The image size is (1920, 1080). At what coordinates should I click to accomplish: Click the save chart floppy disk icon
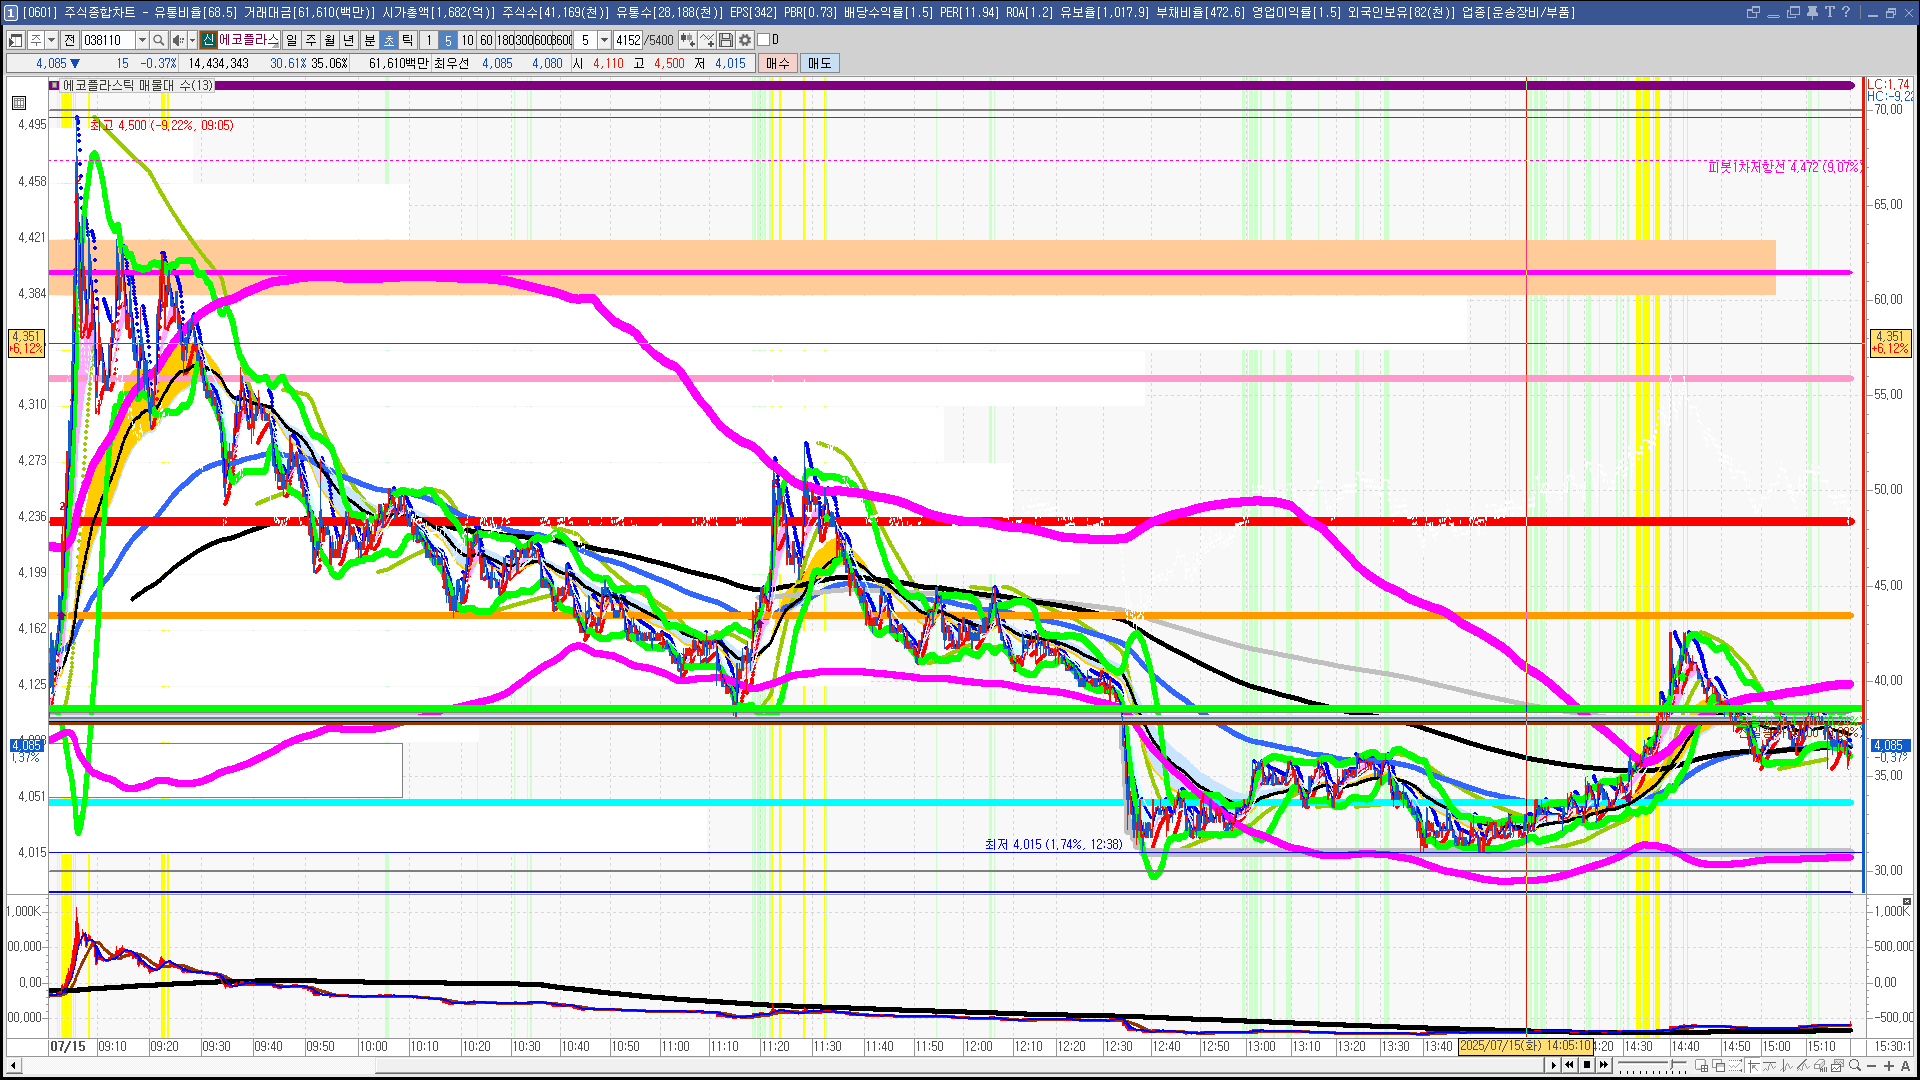coord(726,40)
